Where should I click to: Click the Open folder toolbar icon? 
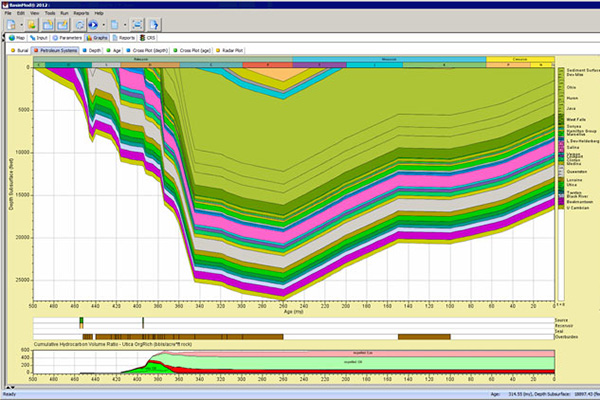click(31, 24)
